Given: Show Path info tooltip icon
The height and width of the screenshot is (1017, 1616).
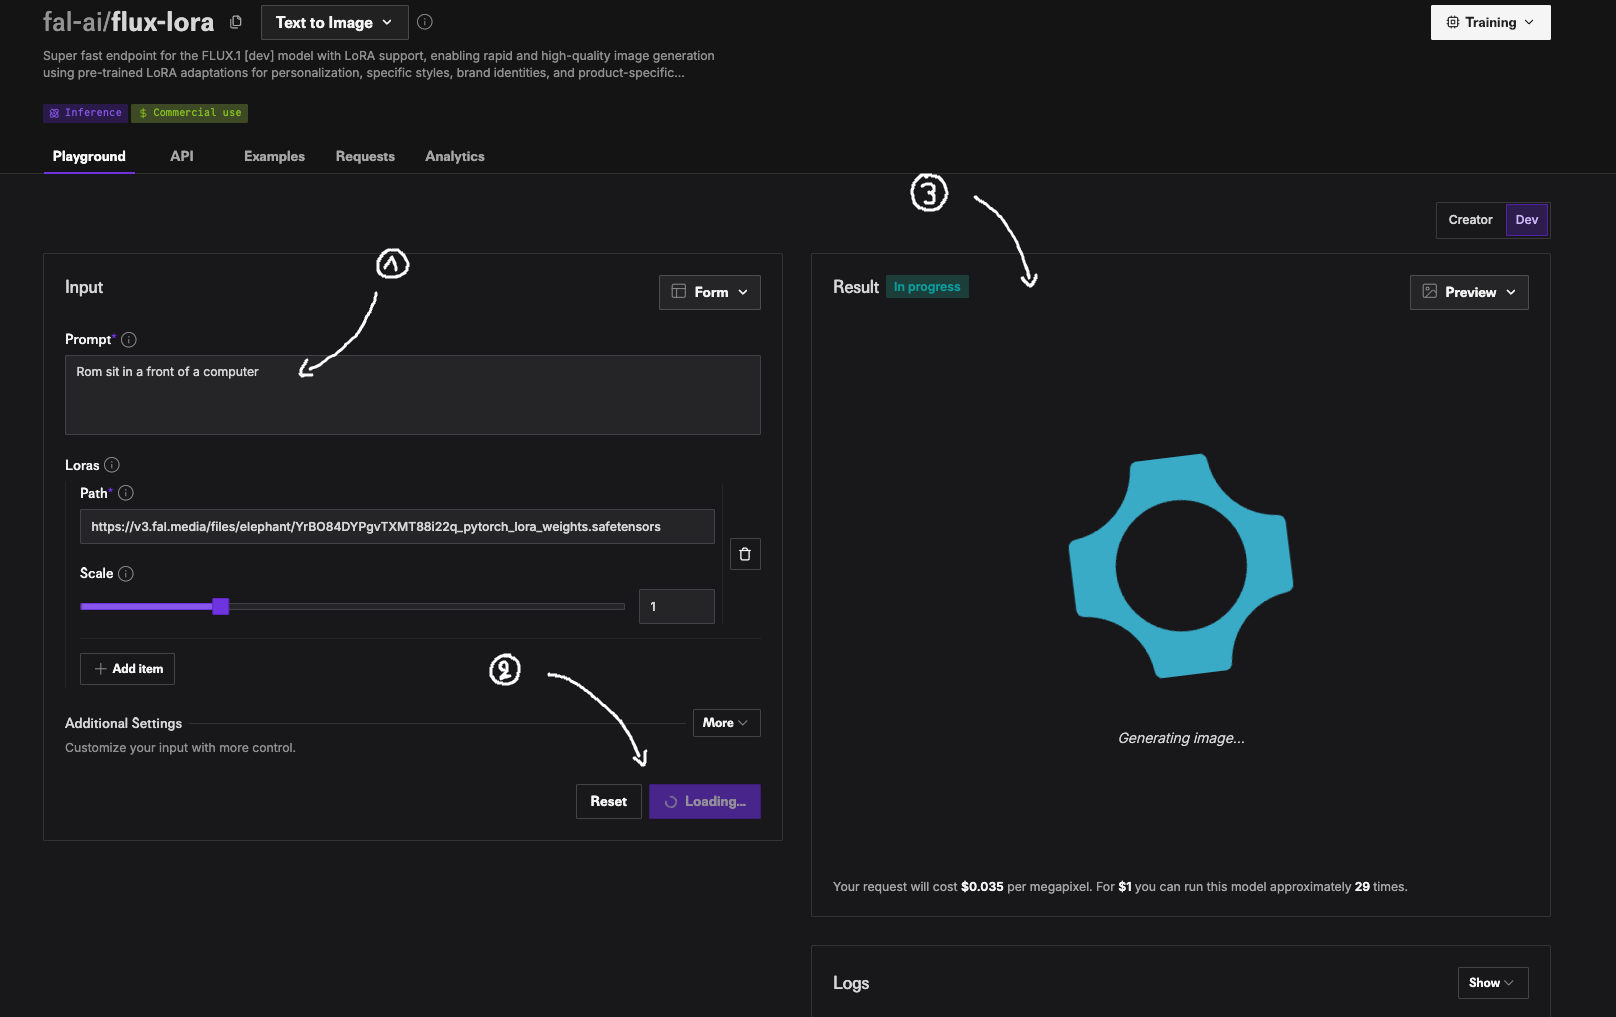Looking at the screenshot, I should tap(126, 493).
